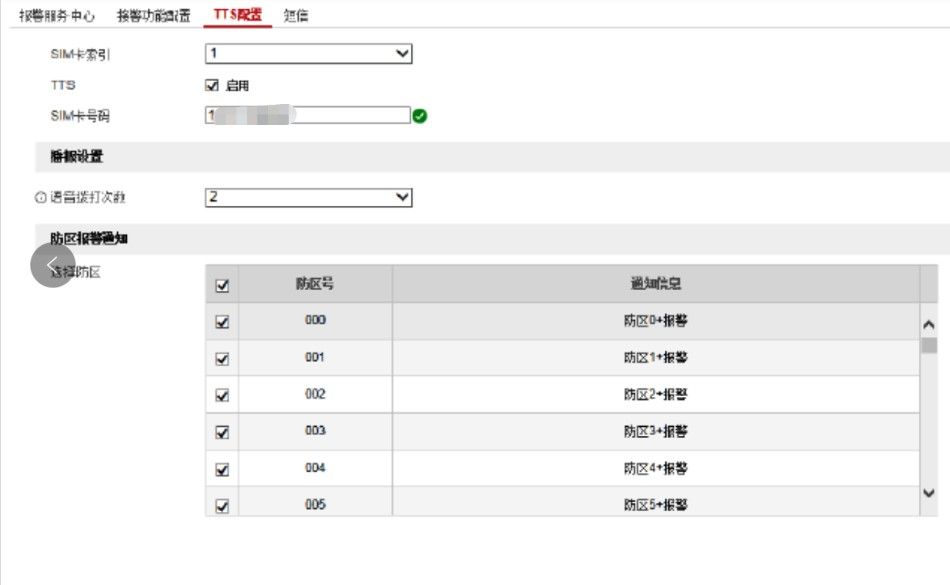The image size is (950, 585).
Task: Click the 防区0+报警 notification cell
Action: tap(656, 320)
